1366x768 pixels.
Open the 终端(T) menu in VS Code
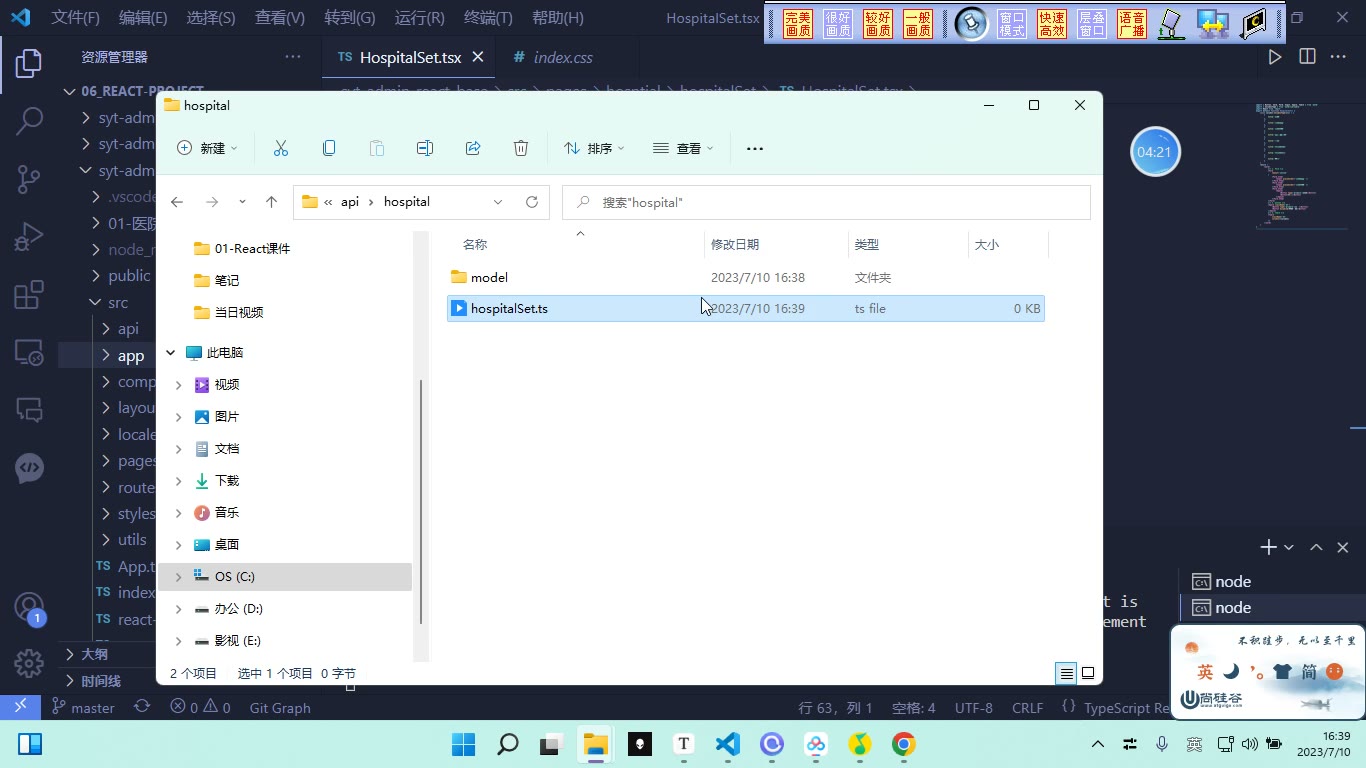pos(489,18)
